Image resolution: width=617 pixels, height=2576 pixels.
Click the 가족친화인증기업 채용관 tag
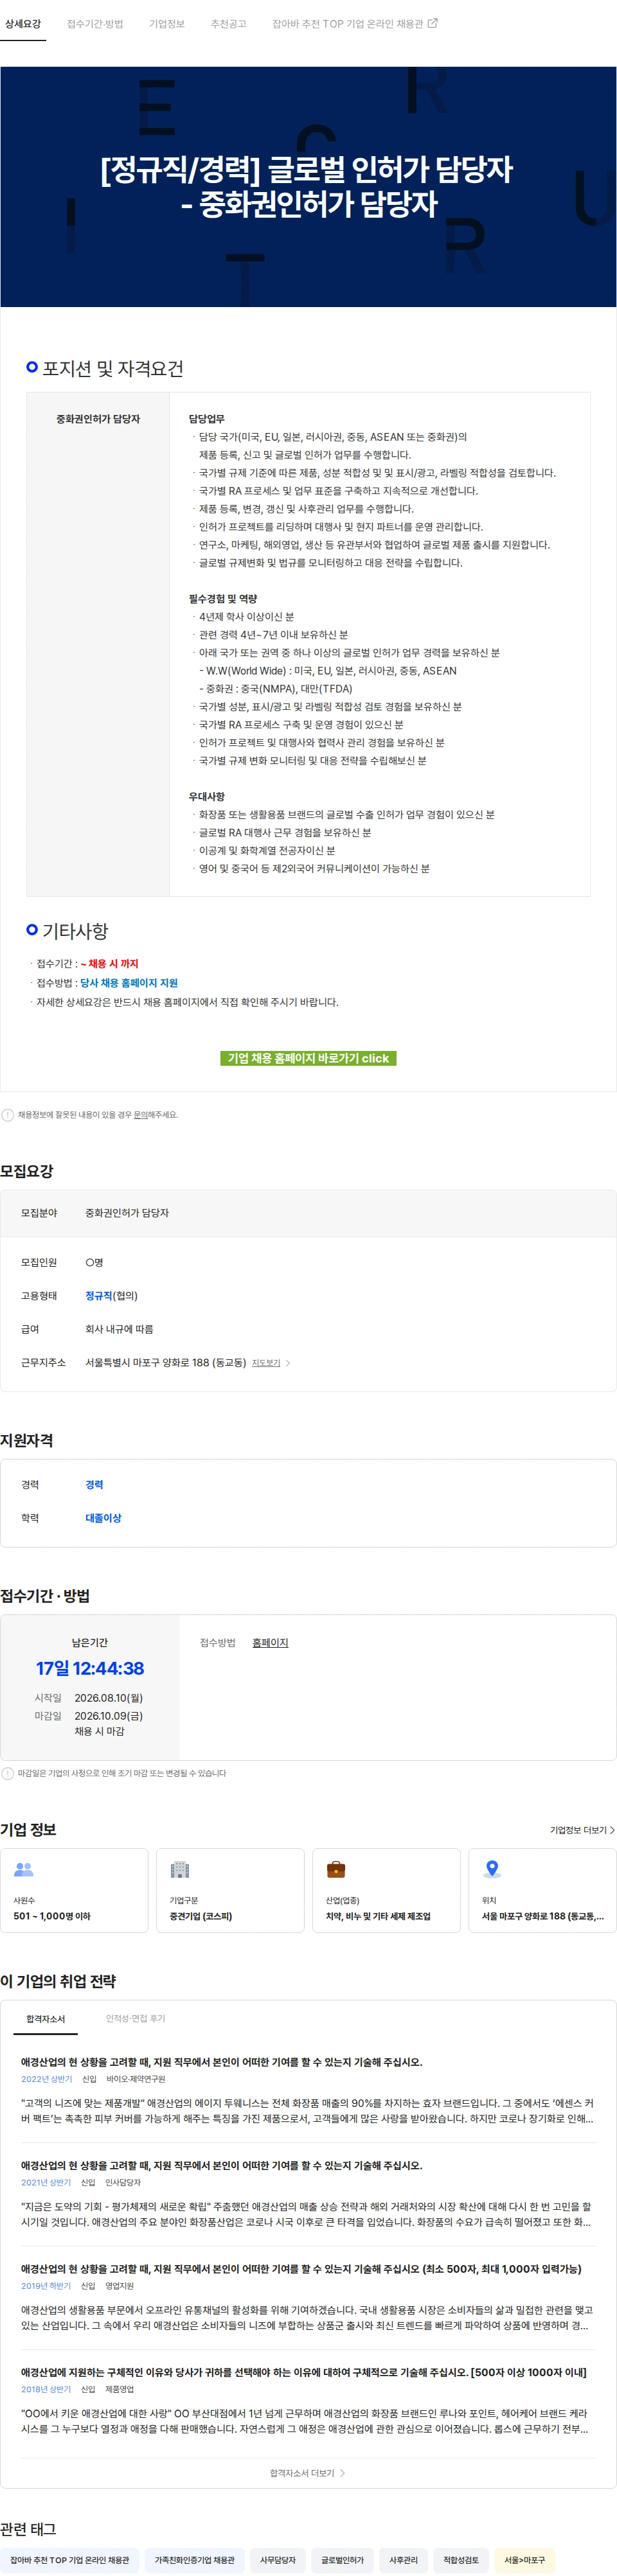(194, 2560)
